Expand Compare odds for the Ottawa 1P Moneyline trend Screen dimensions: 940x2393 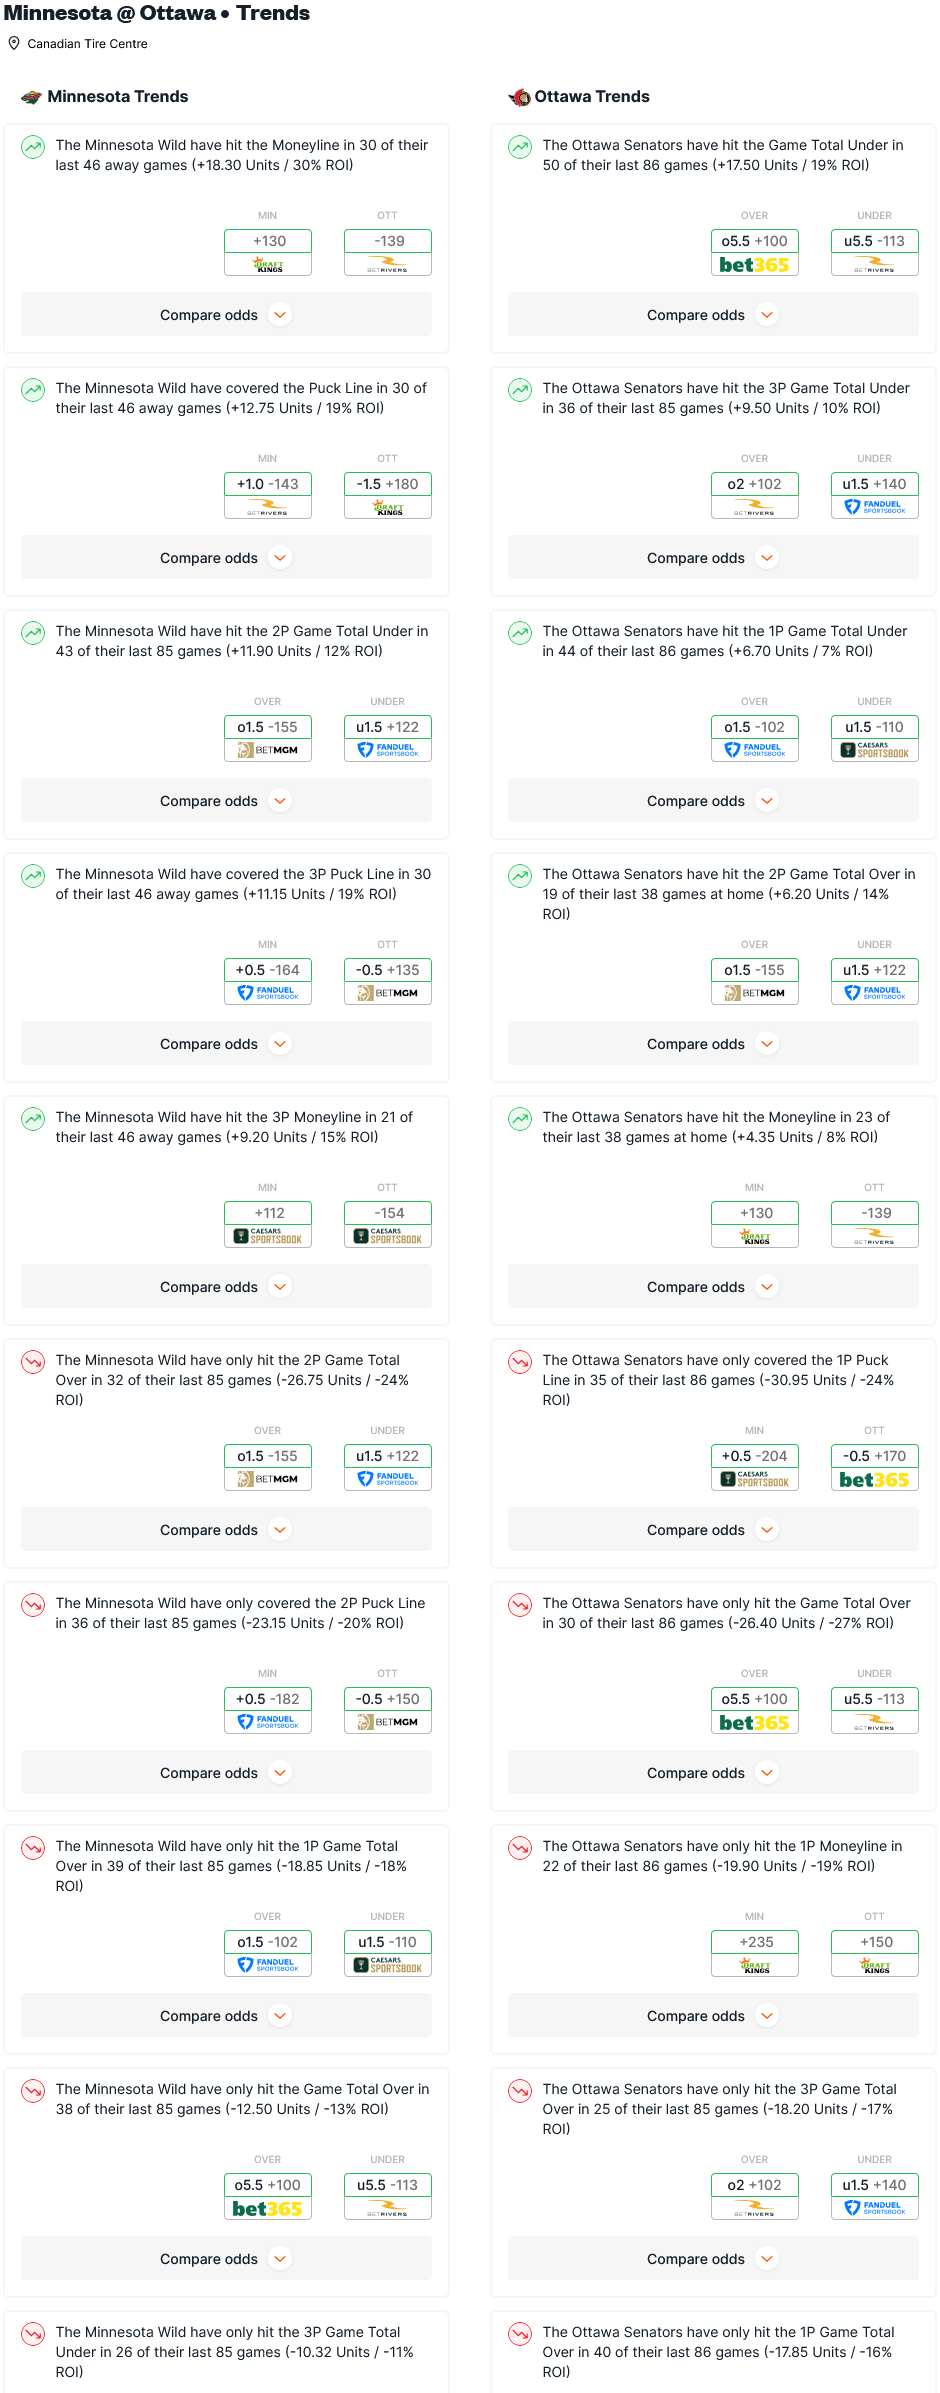point(713,2016)
